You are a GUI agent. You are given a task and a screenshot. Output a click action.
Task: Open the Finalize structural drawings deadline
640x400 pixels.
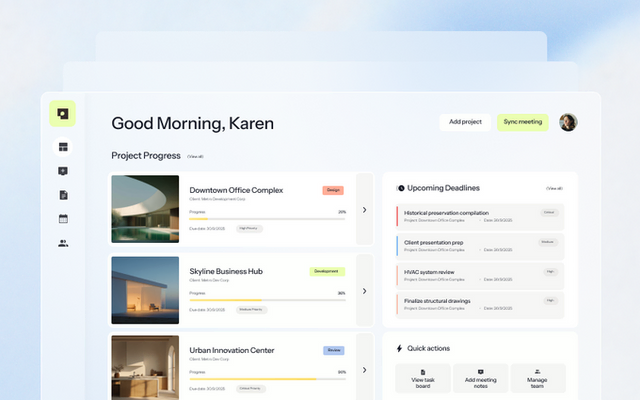[x=480, y=304]
